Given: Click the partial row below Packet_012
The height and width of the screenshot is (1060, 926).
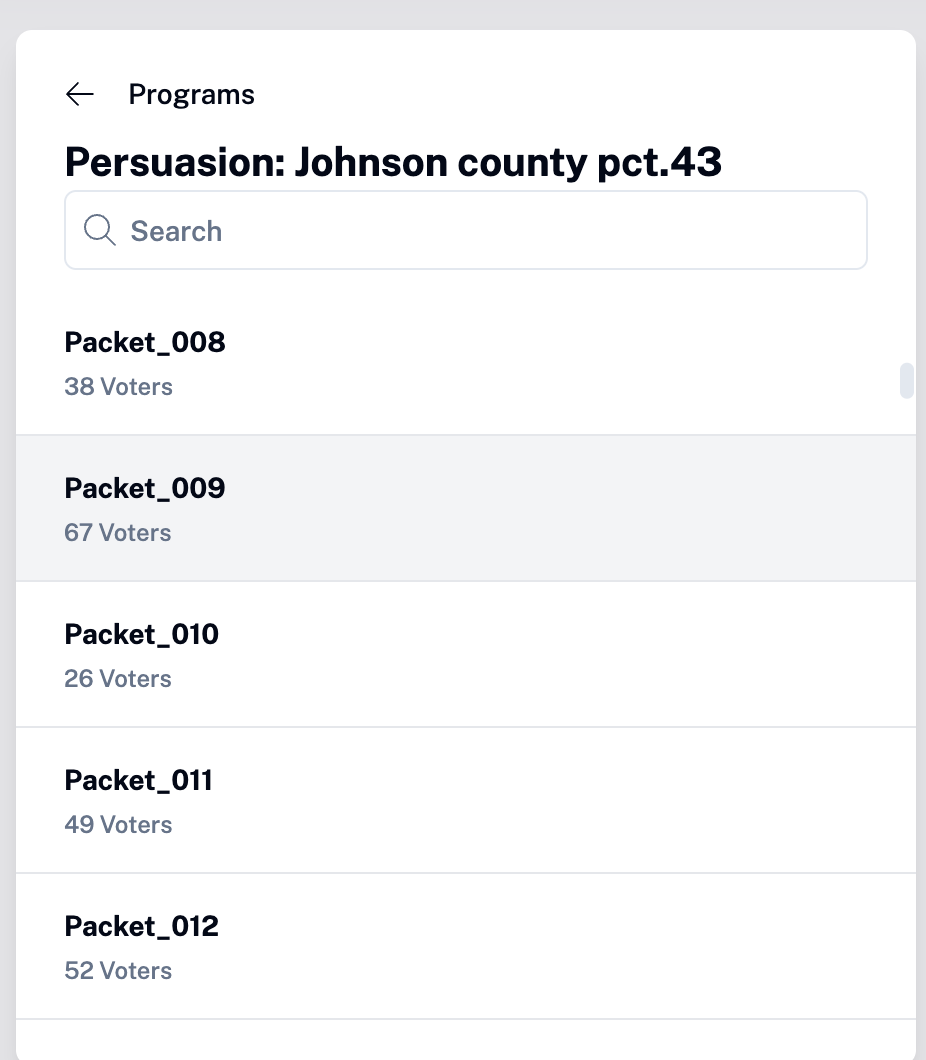Looking at the screenshot, I should pyautogui.click(x=466, y=1040).
